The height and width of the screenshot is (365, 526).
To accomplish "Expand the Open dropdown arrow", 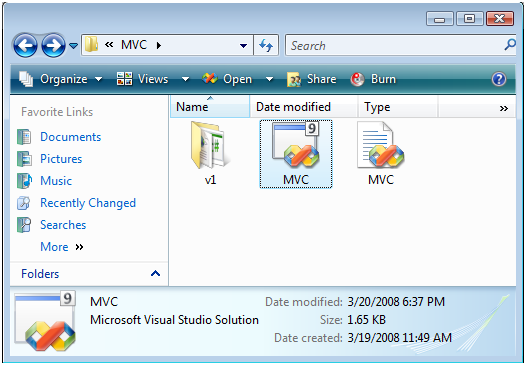I will (269, 80).
